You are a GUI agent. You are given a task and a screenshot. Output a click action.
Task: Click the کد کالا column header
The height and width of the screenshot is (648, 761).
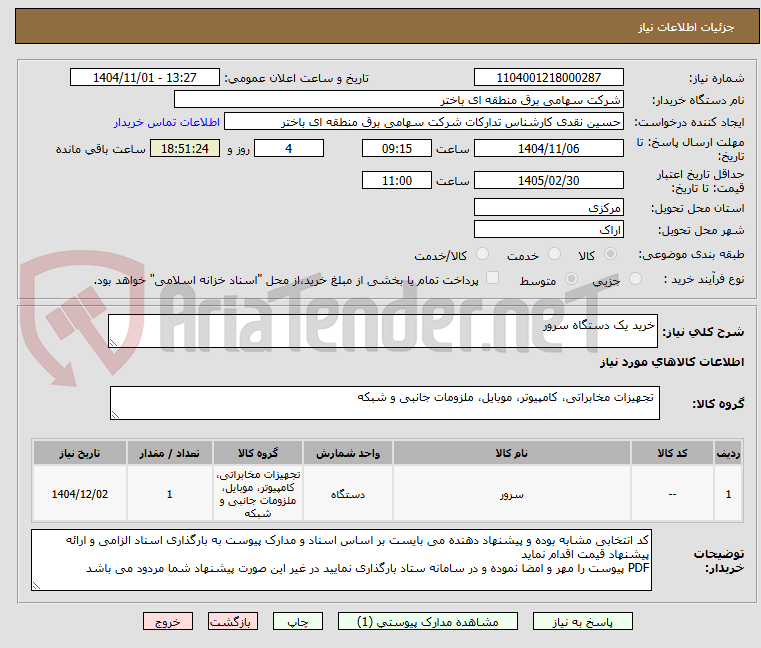click(672, 453)
